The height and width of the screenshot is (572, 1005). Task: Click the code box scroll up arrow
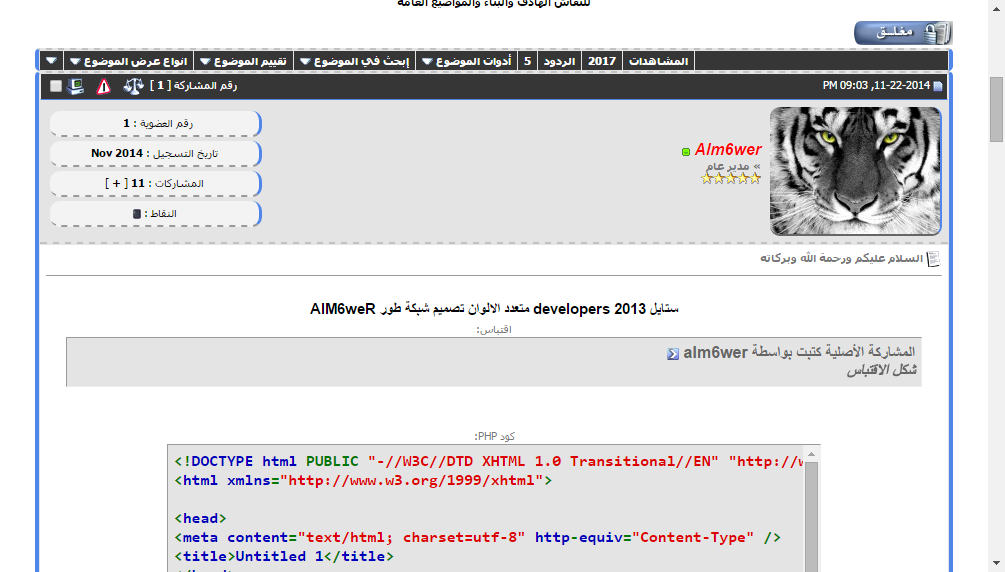811,454
